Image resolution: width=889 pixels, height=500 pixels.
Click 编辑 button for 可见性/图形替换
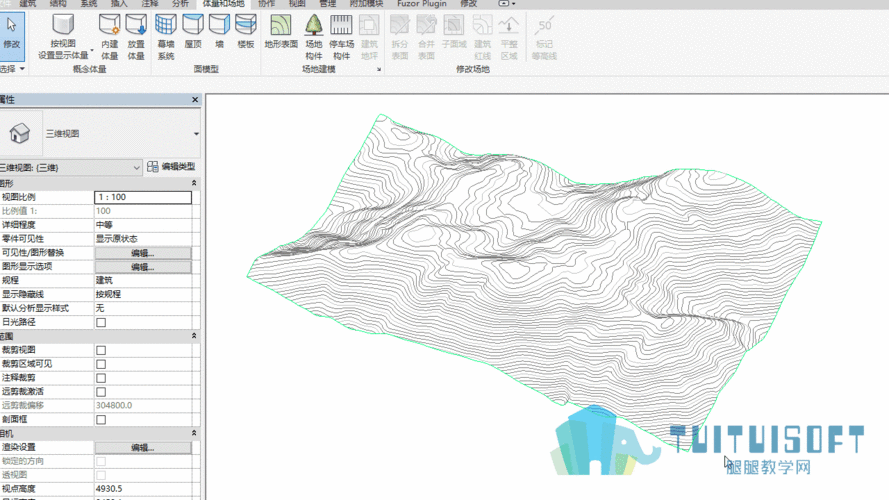tap(142, 253)
